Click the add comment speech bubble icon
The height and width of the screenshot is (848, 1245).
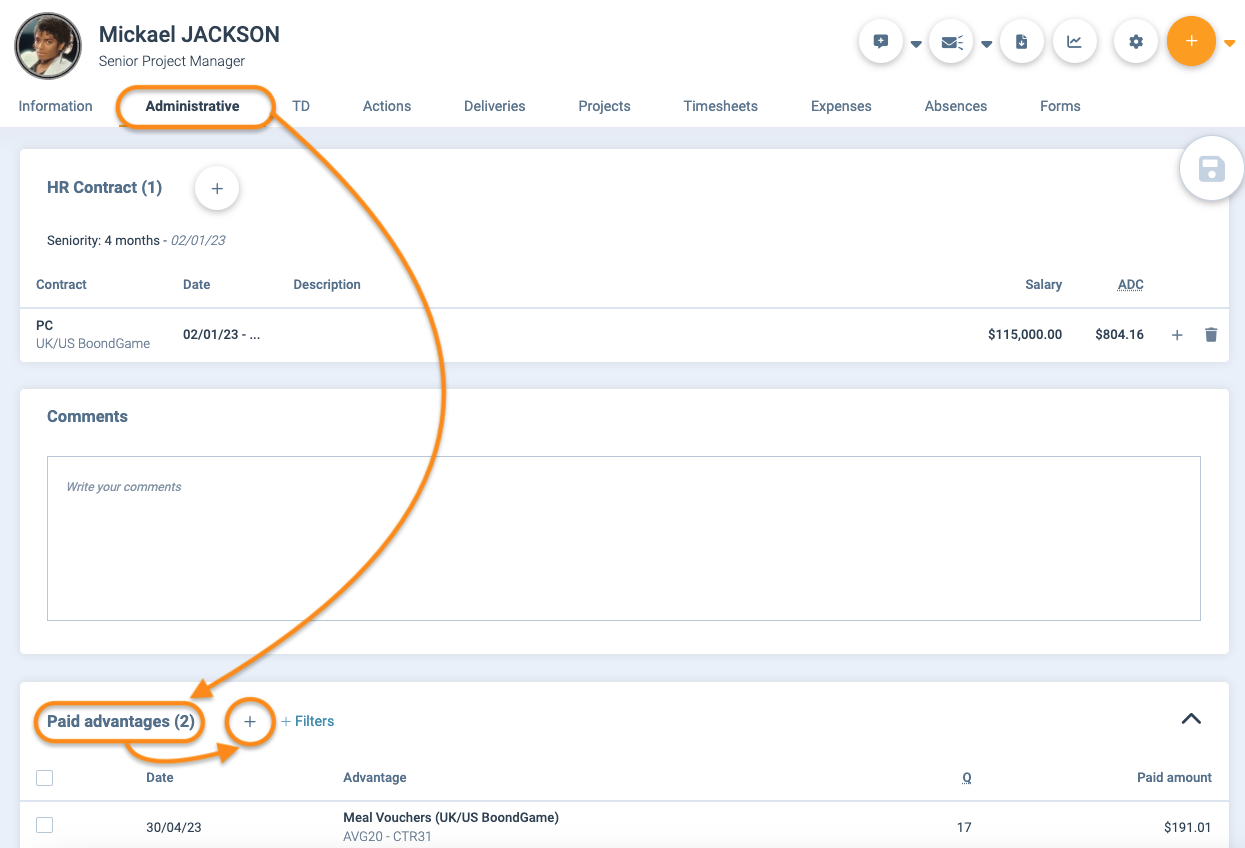tap(881, 42)
